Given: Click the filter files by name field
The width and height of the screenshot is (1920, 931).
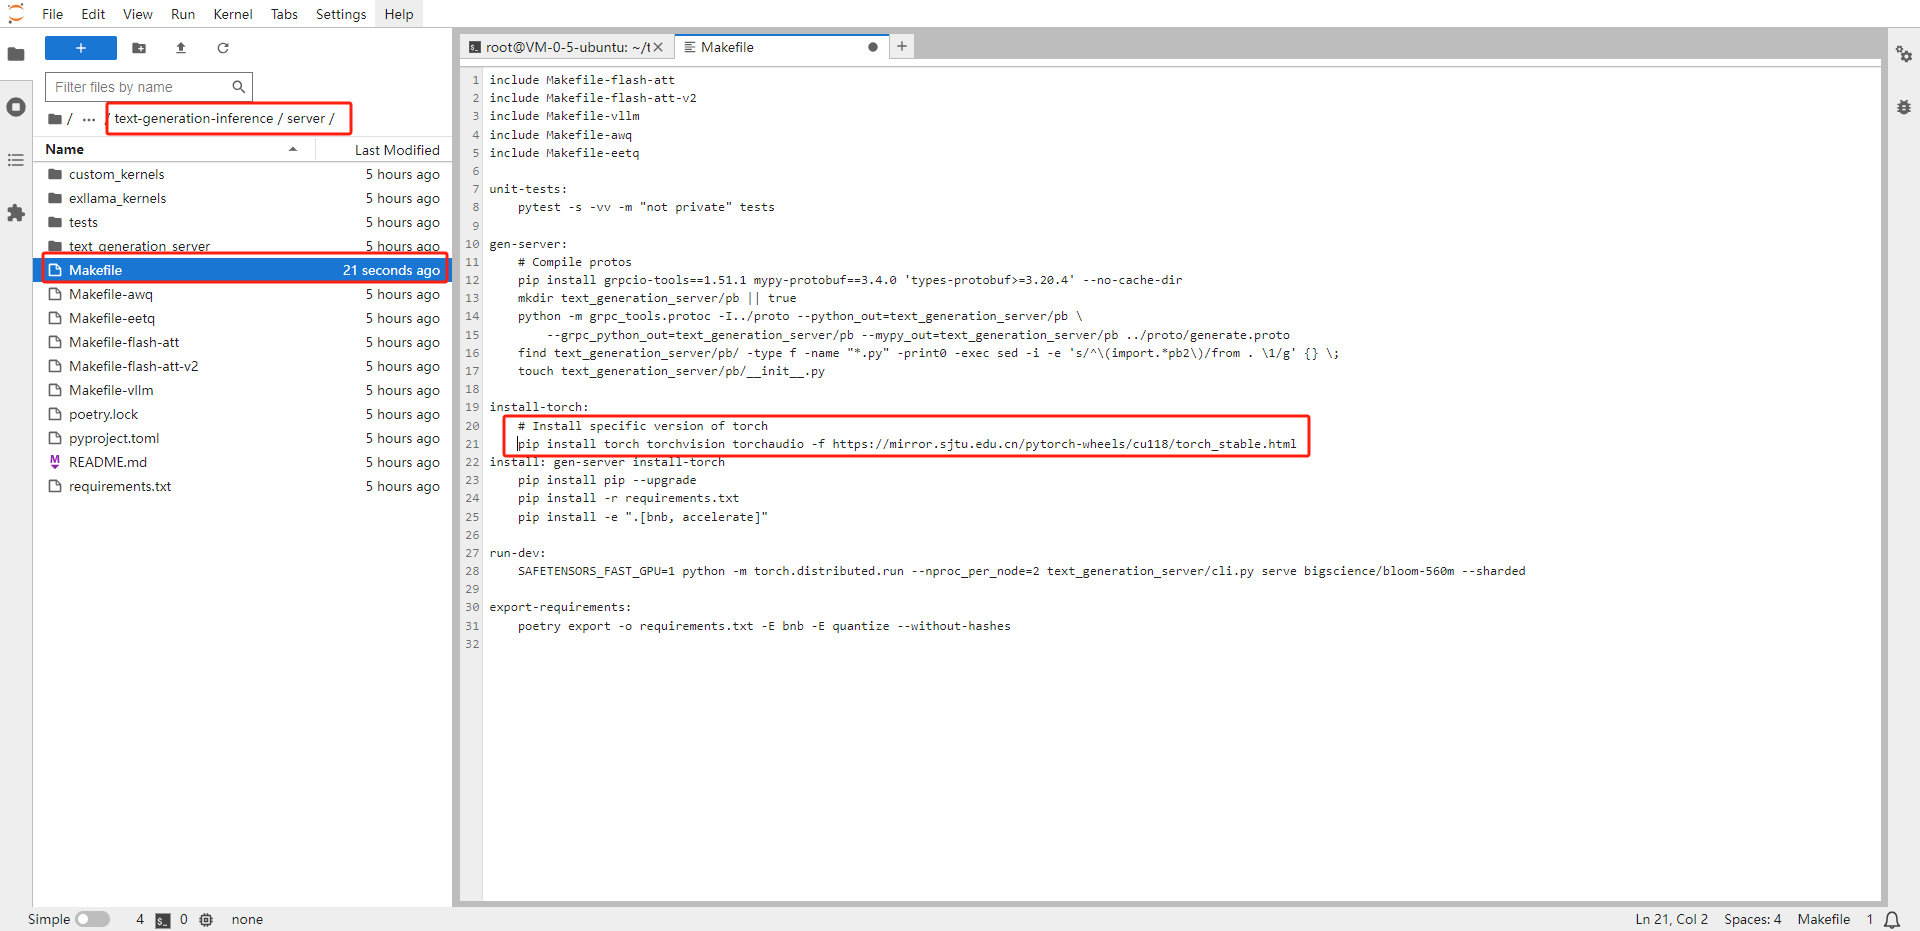Looking at the screenshot, I should [148, 87].
